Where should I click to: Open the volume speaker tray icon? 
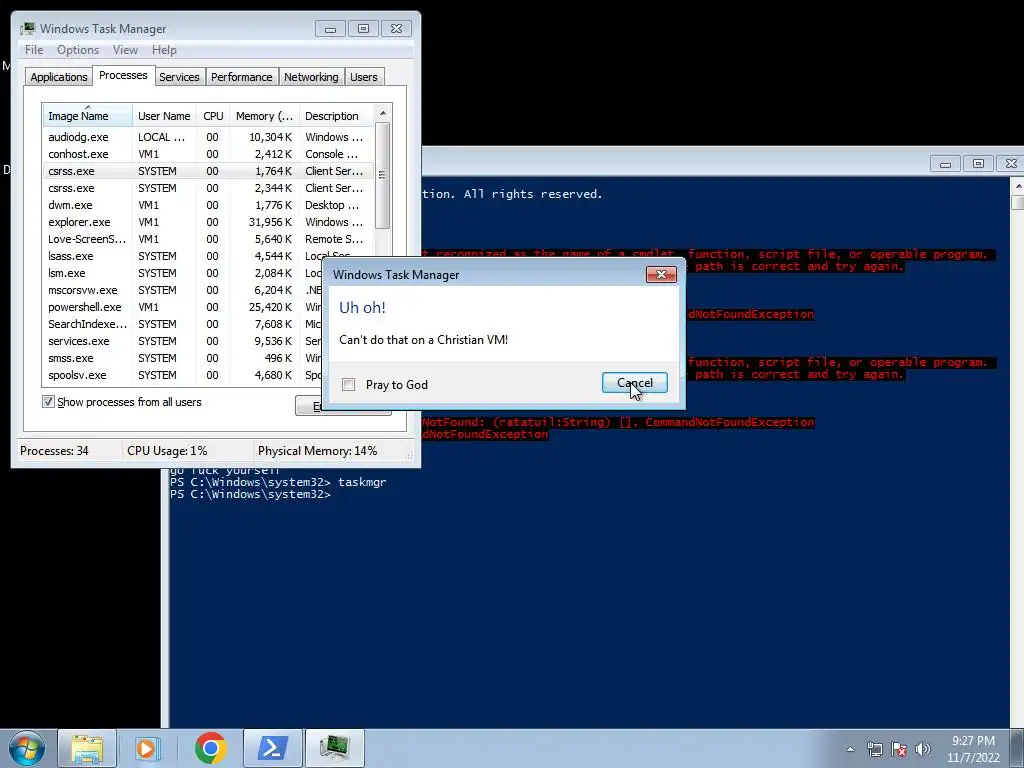[923, 749]
